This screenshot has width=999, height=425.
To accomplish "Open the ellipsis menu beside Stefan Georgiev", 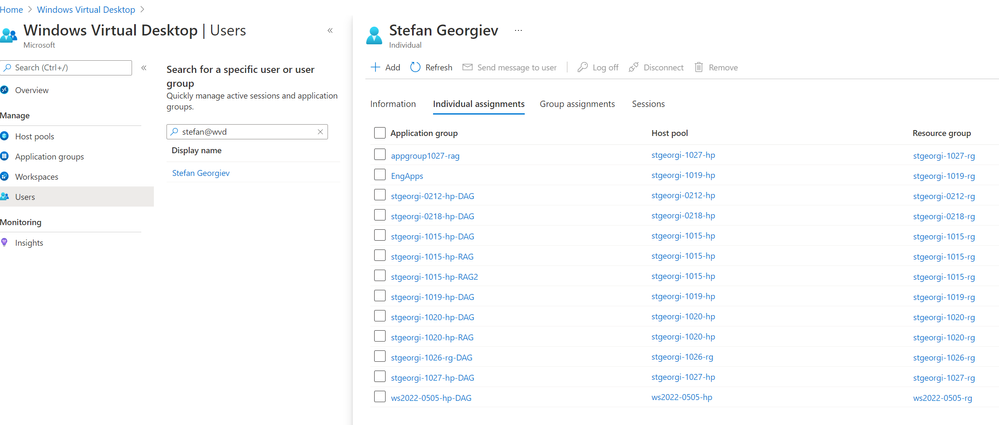I will 518,31.
